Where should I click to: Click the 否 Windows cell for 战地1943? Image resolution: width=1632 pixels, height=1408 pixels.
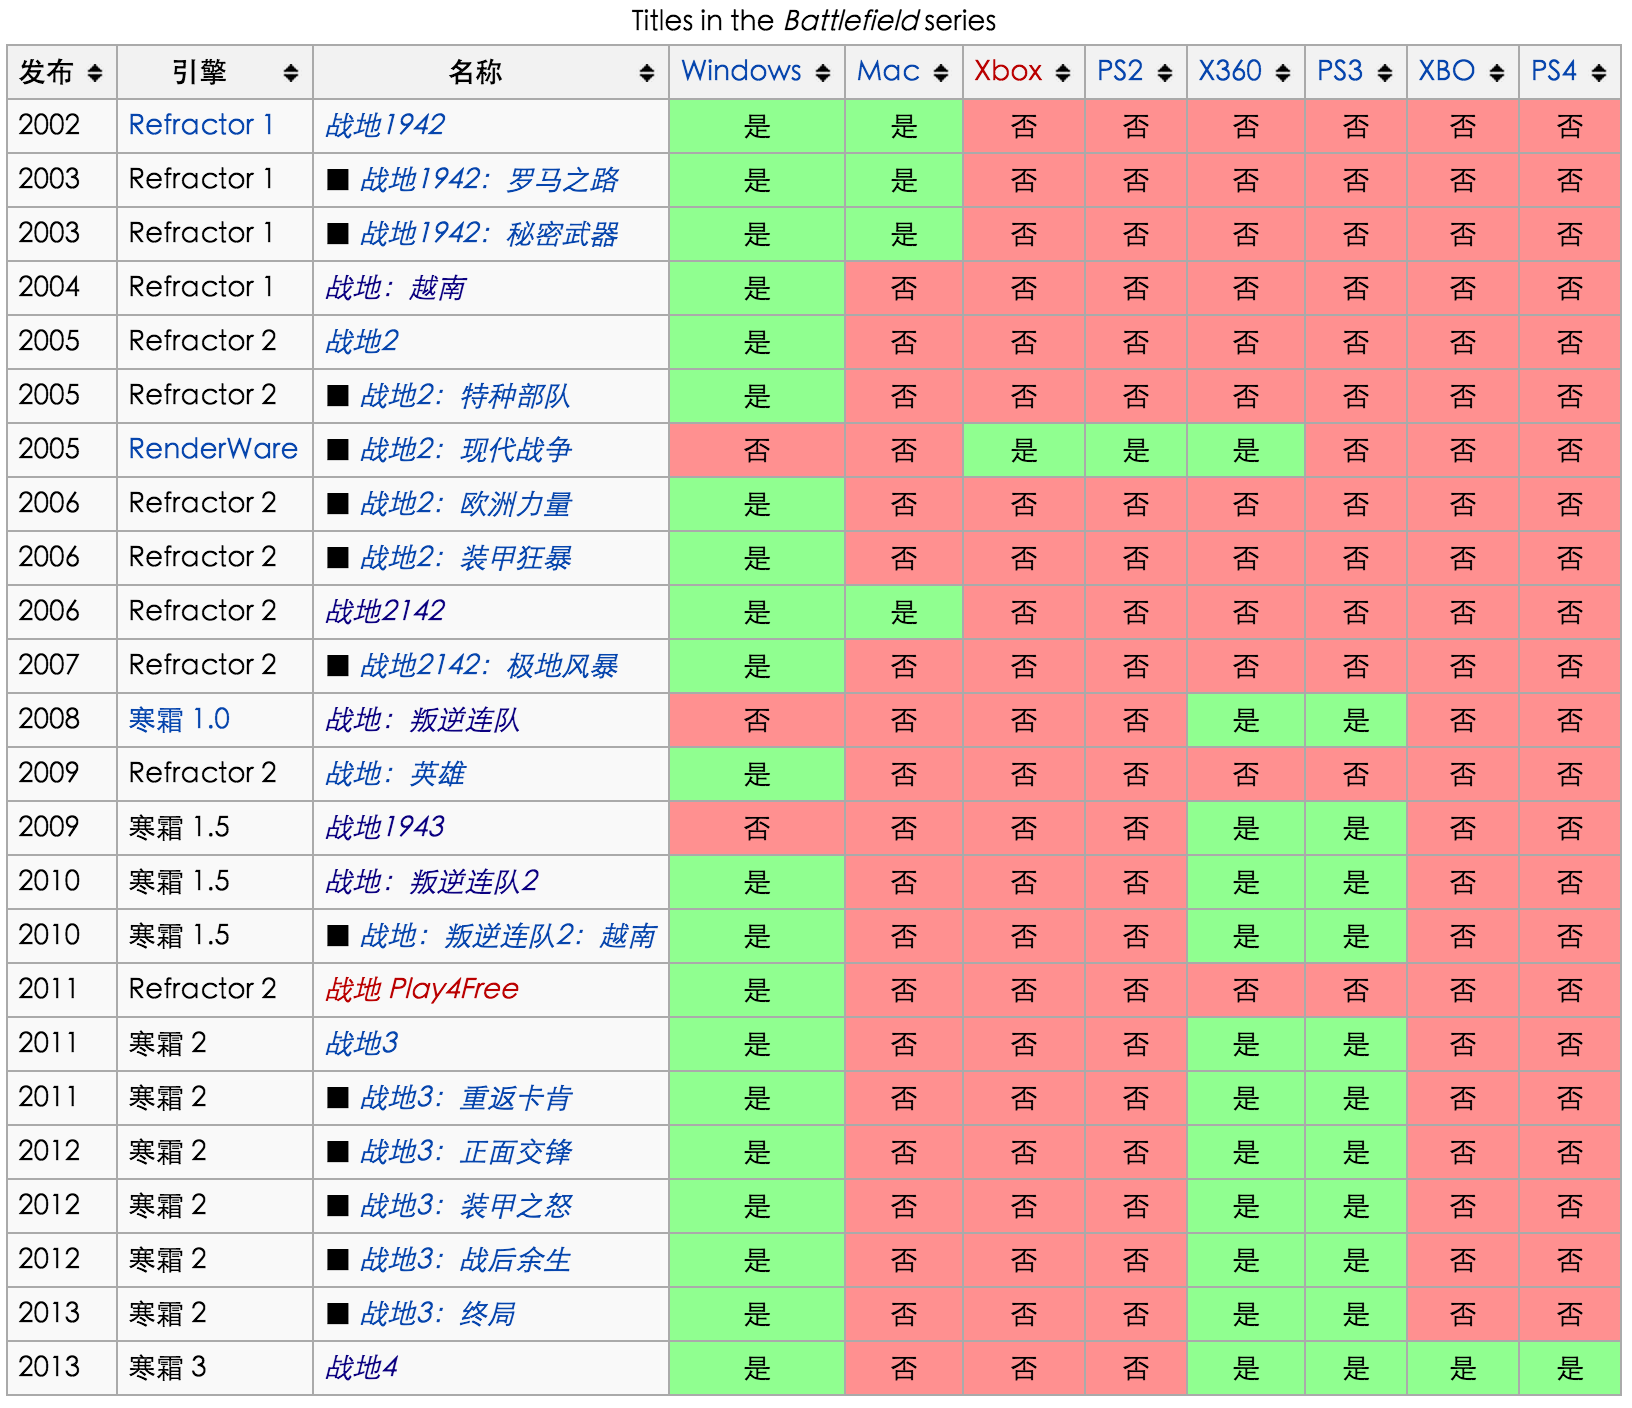[757, 827]
